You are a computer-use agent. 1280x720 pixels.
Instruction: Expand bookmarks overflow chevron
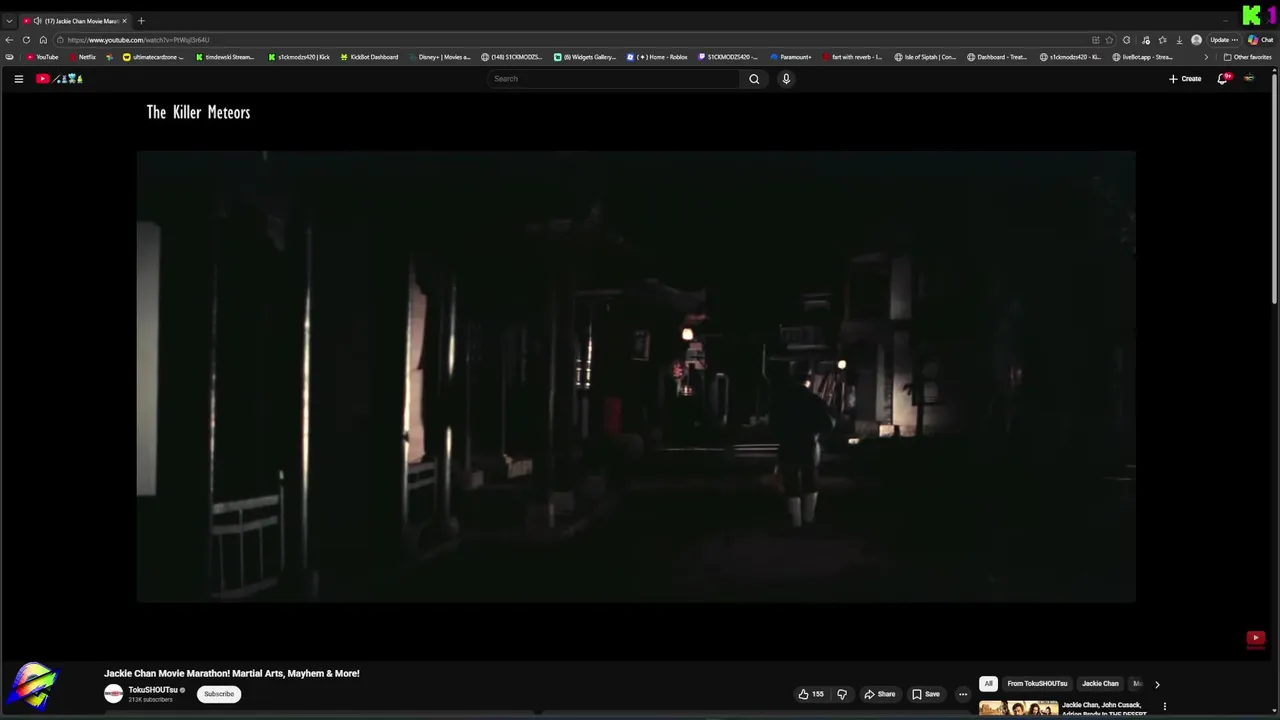1205,57
